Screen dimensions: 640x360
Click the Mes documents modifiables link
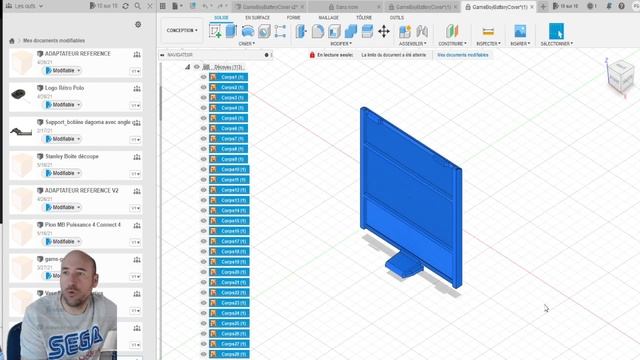click(x=462, y=55)
